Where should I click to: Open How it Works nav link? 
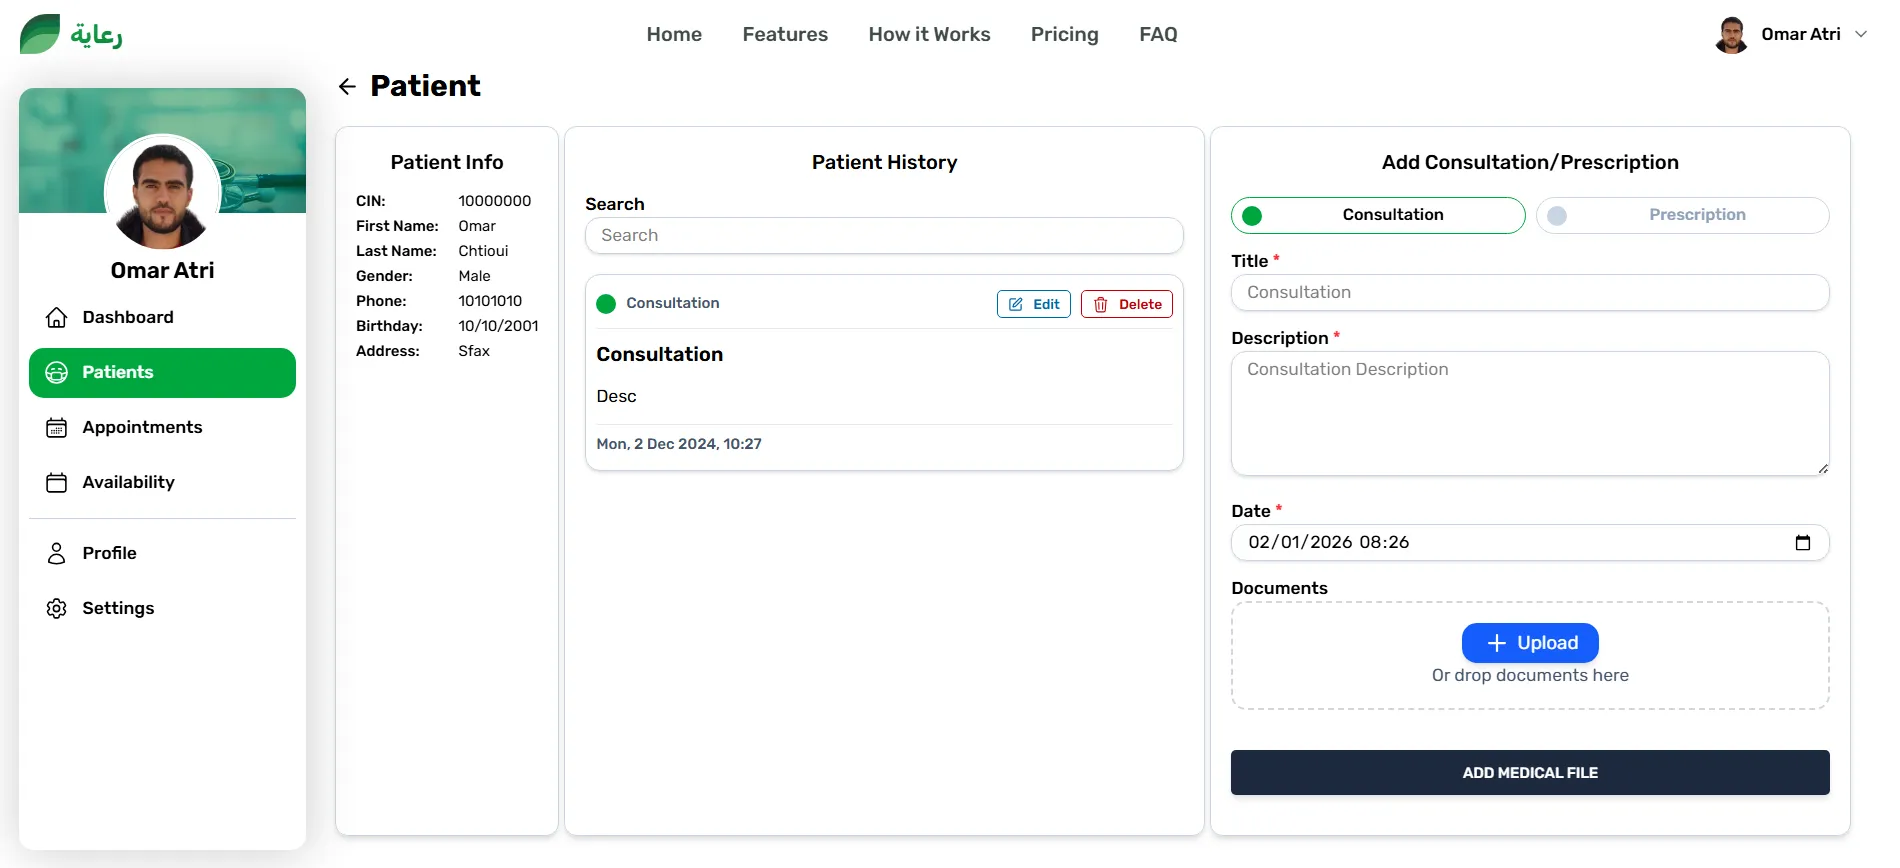(929, 34)
